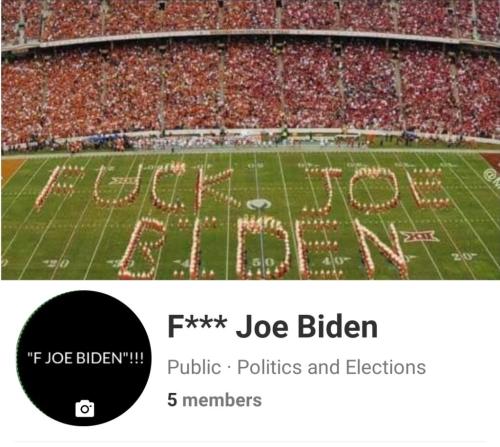Open the stadium cover photo
This screenshot has width=500, height=447.
coord(250,140)
